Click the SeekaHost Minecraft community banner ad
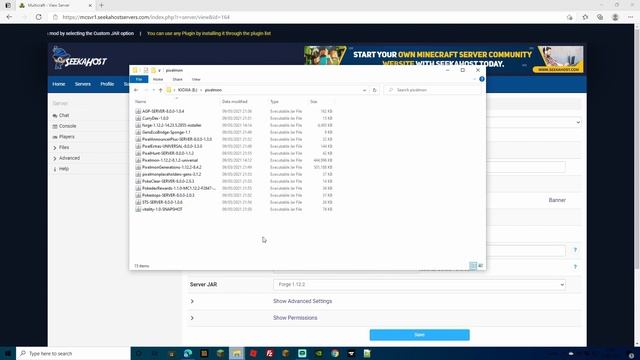Screen dimensions: 640x360 coord(444,60)
